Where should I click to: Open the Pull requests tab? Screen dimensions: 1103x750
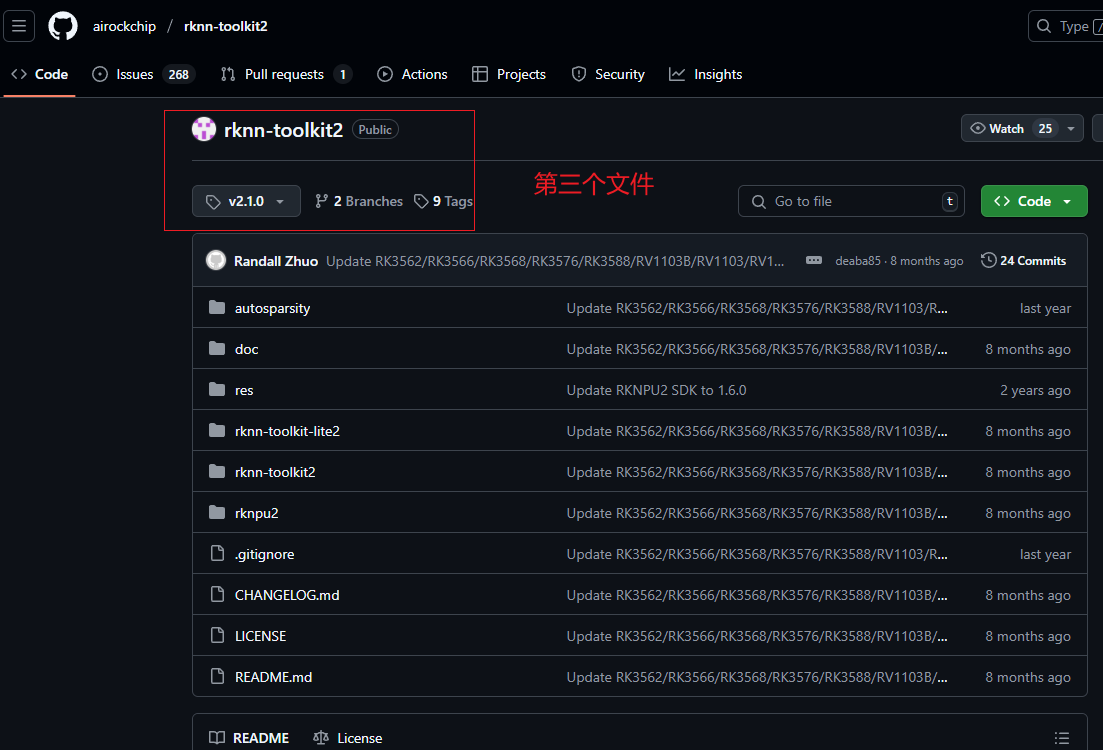286,74
